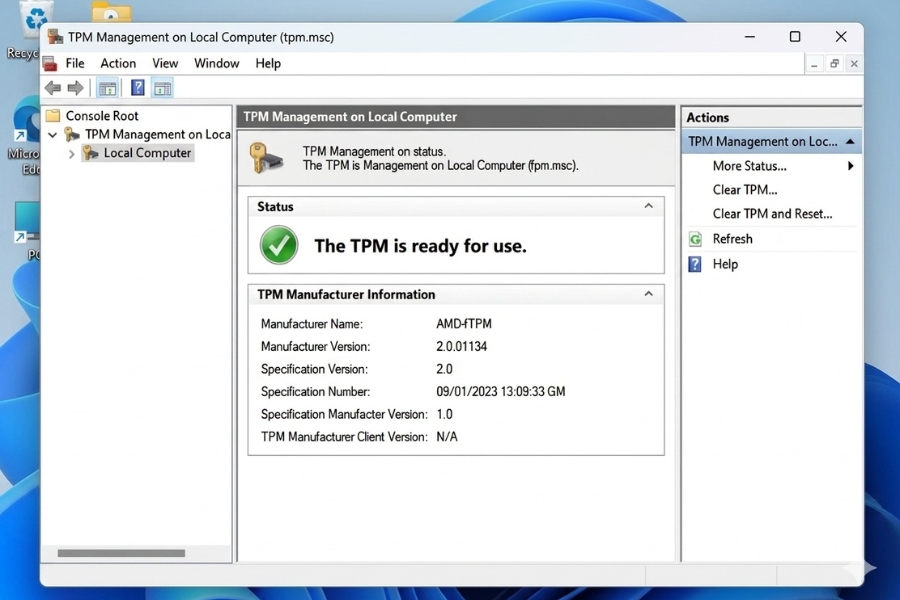Click Clear TPM... action

[x=745, y=189]
